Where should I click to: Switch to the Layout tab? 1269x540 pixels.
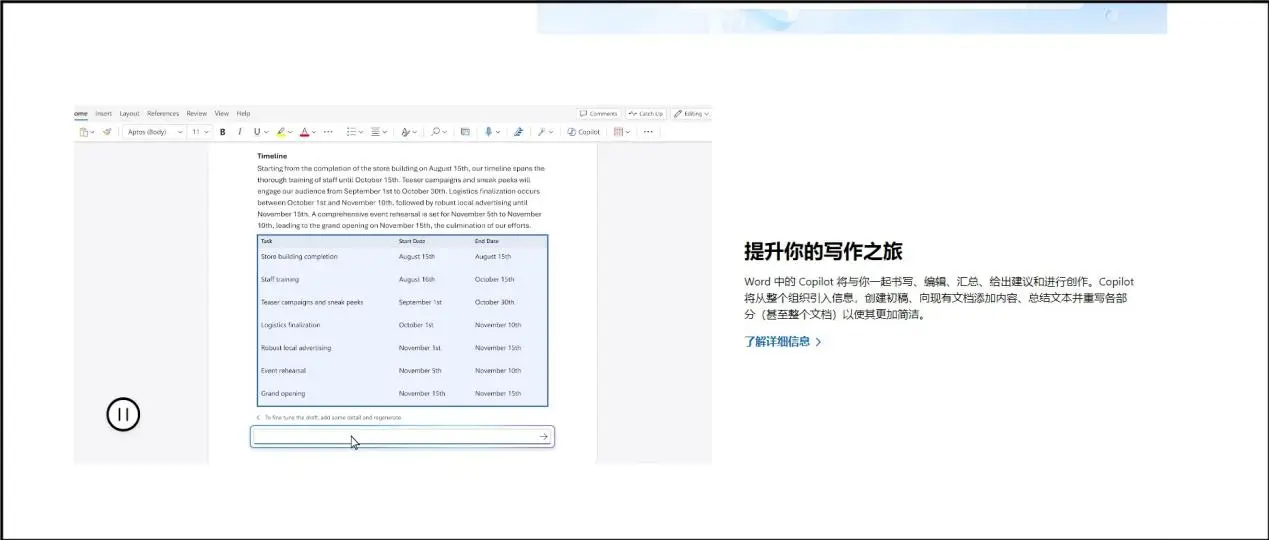130,114
